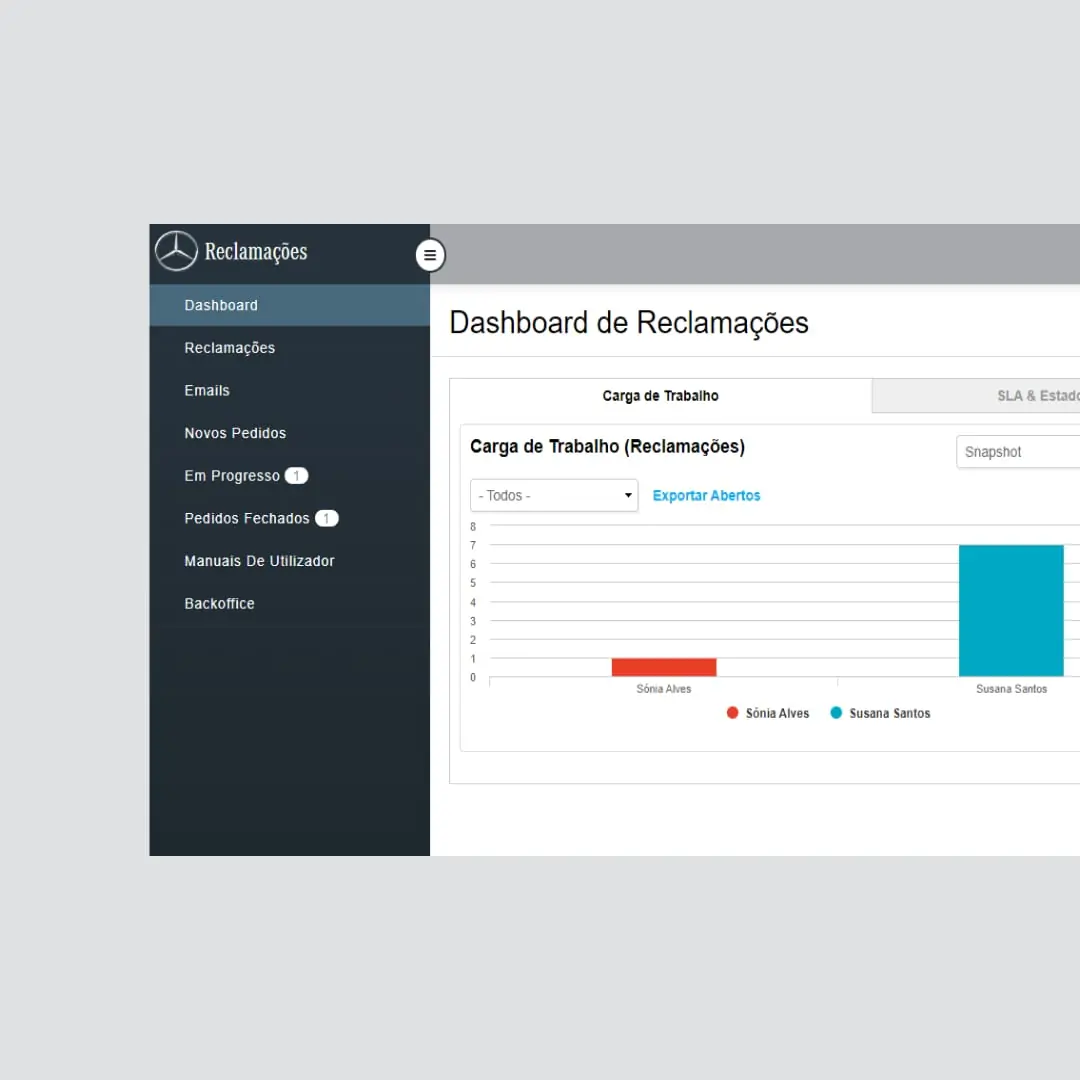Open the Reclamações sidebar item
The height and width of the screenshot is (1080, 1080).
[229, 347]
